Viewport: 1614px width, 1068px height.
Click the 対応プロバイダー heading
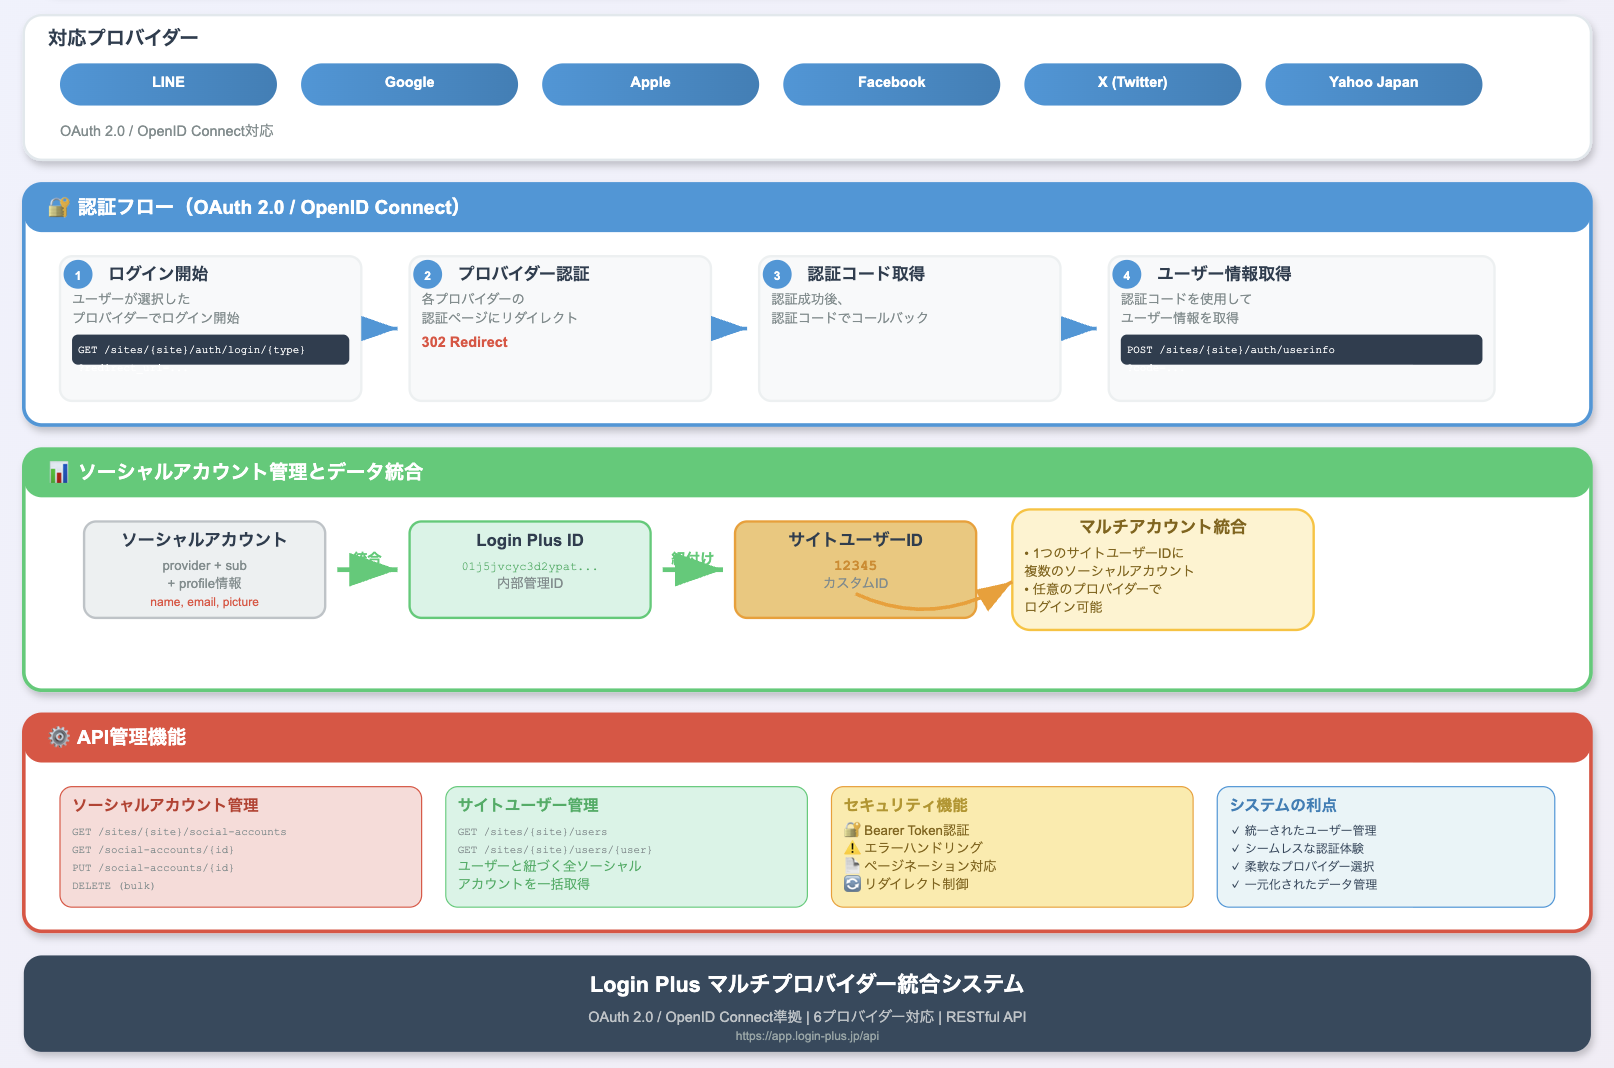(123, 38)
